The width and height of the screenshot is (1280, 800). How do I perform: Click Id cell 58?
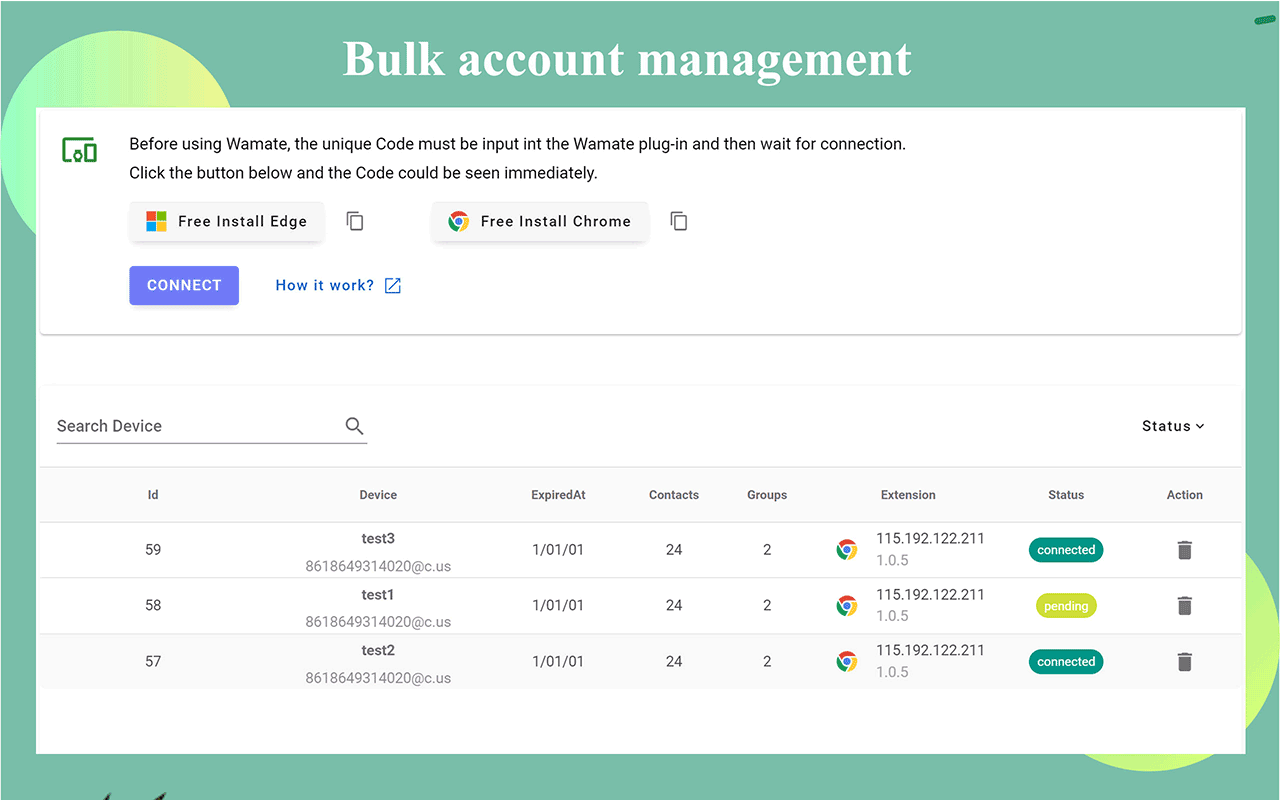click(x=153, y=606)
